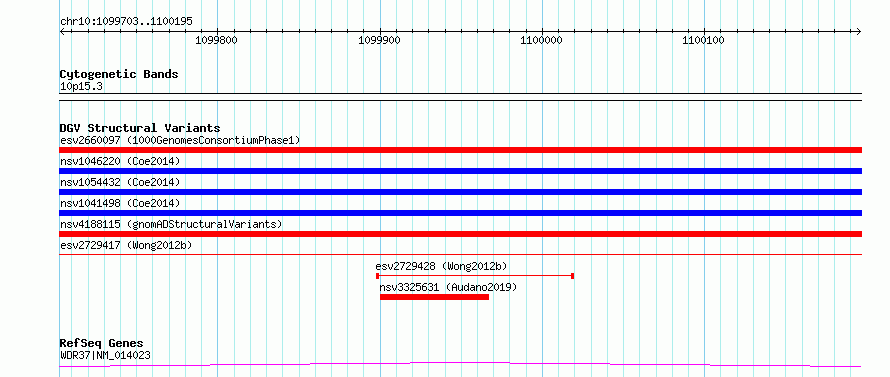This screenshot has height=377, width=890.
Task: Open the nsv4188115 (gnomADStructuralVariants) label
Action: click(x=171, y=224)
